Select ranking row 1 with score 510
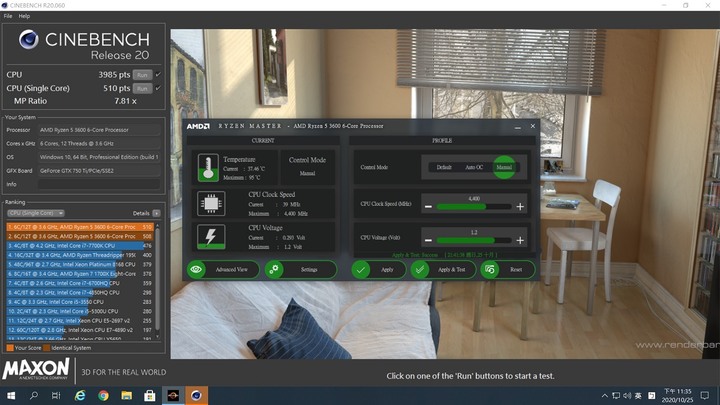This screenshot has width=720, height=405. click(x=80, y=227)
